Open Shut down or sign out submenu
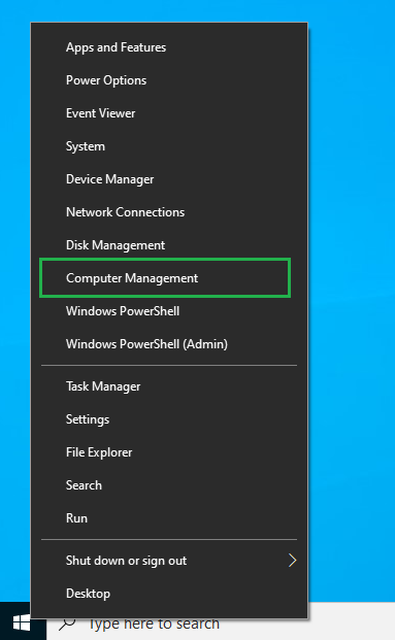This screenshot has height=640, width=395. [x=169, y=560]
